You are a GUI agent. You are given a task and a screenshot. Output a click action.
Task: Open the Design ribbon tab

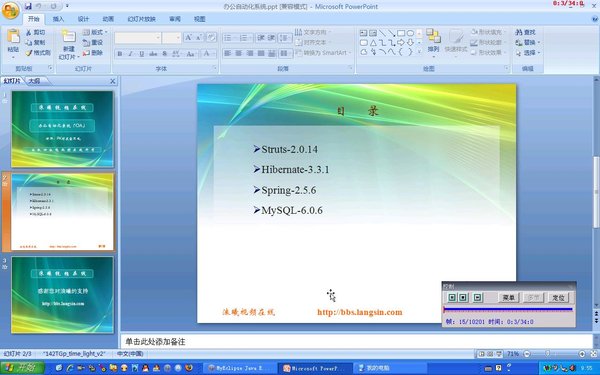click(x=83, y=19)
